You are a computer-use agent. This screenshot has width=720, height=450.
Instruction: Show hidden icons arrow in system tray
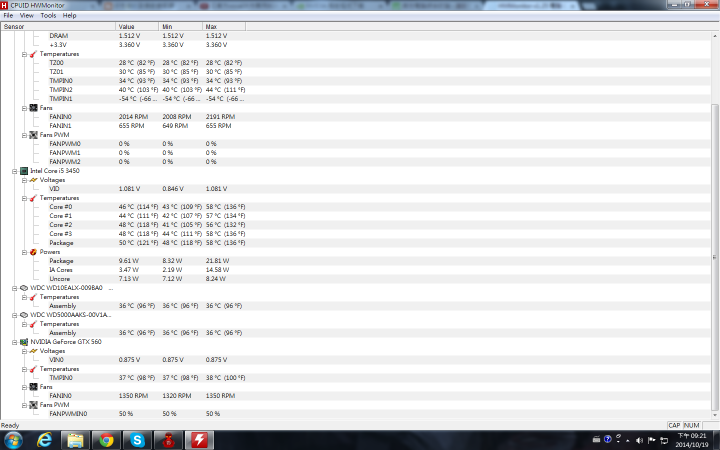point(628,441)
